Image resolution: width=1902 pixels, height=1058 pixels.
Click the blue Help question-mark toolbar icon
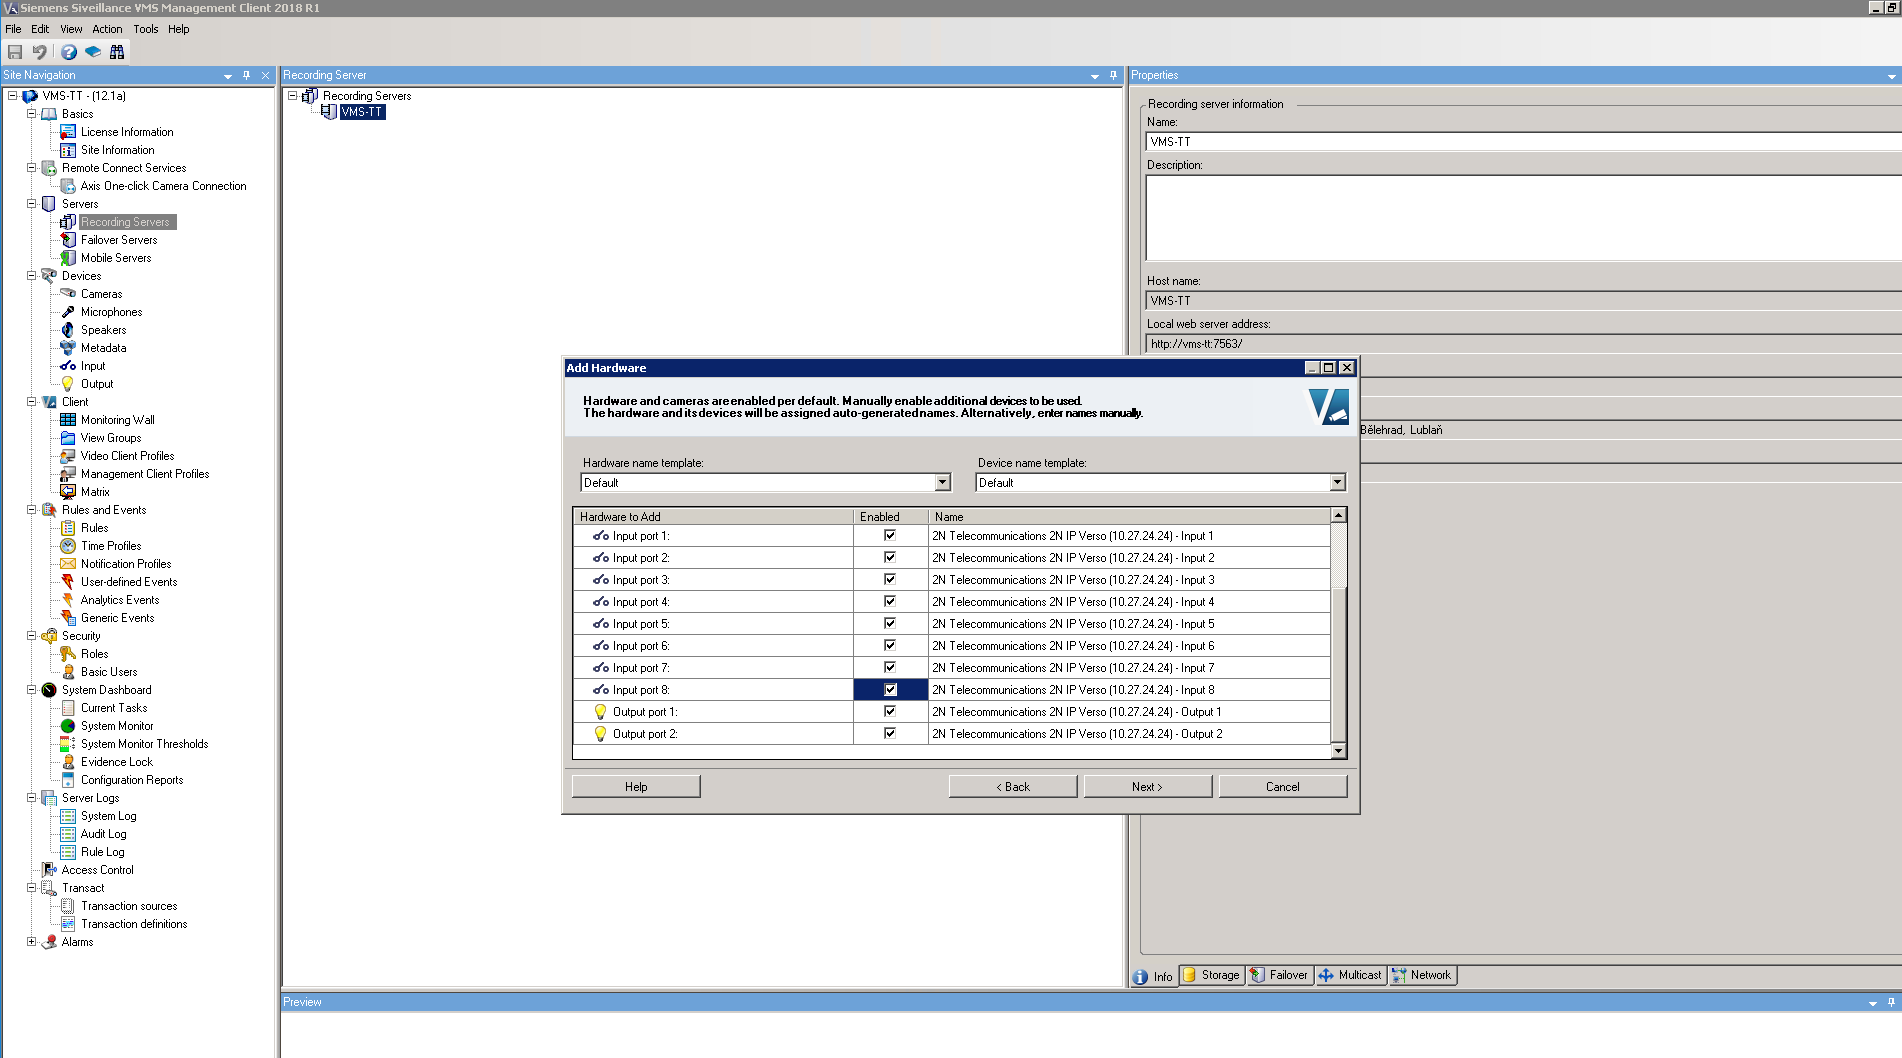(x=68, y=52)
